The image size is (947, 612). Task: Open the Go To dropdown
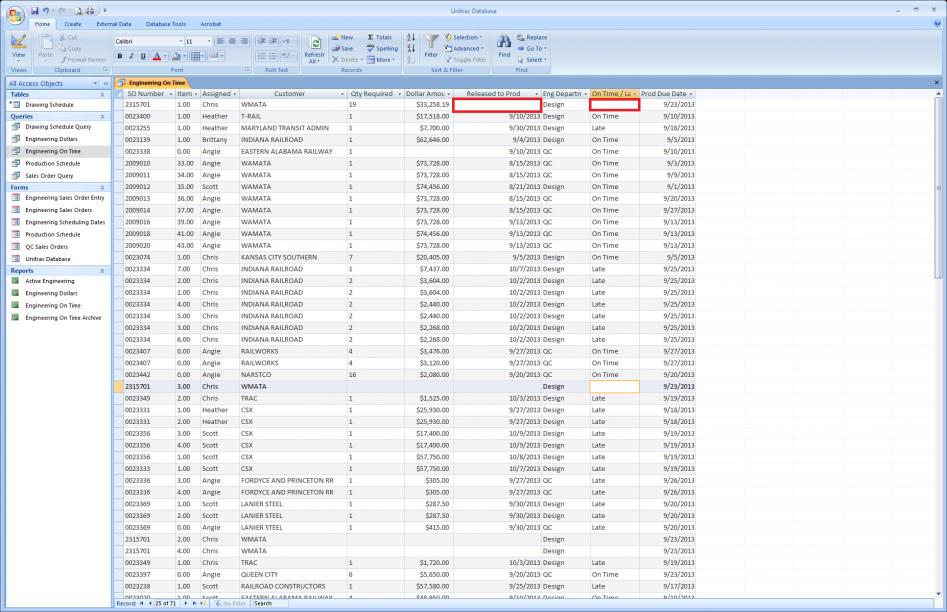pyautogui.click(x=532, y=48)
